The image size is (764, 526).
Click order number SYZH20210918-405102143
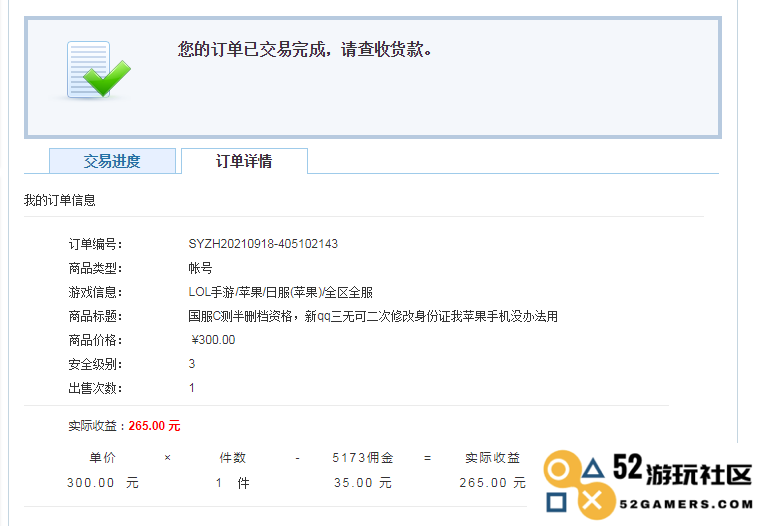click(x=263, y=244)
